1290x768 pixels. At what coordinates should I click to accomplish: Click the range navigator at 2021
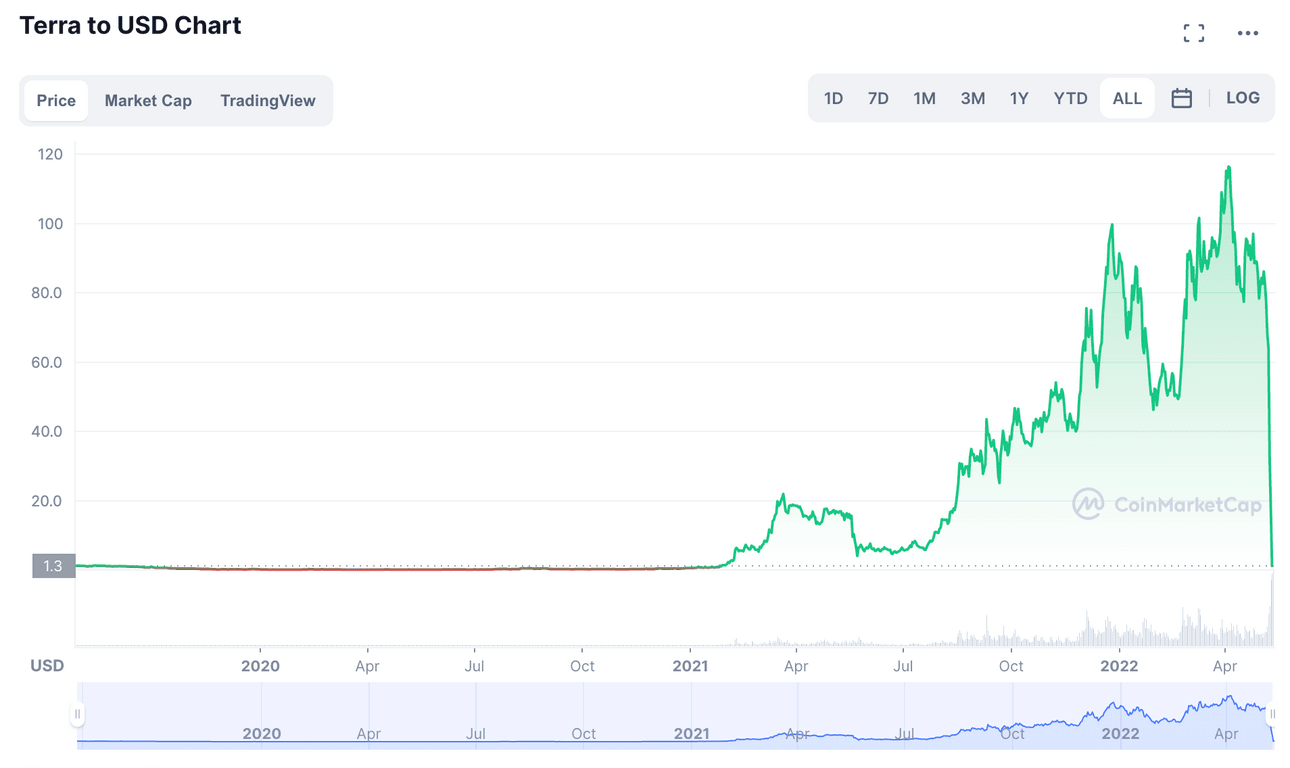pos(691,733)
